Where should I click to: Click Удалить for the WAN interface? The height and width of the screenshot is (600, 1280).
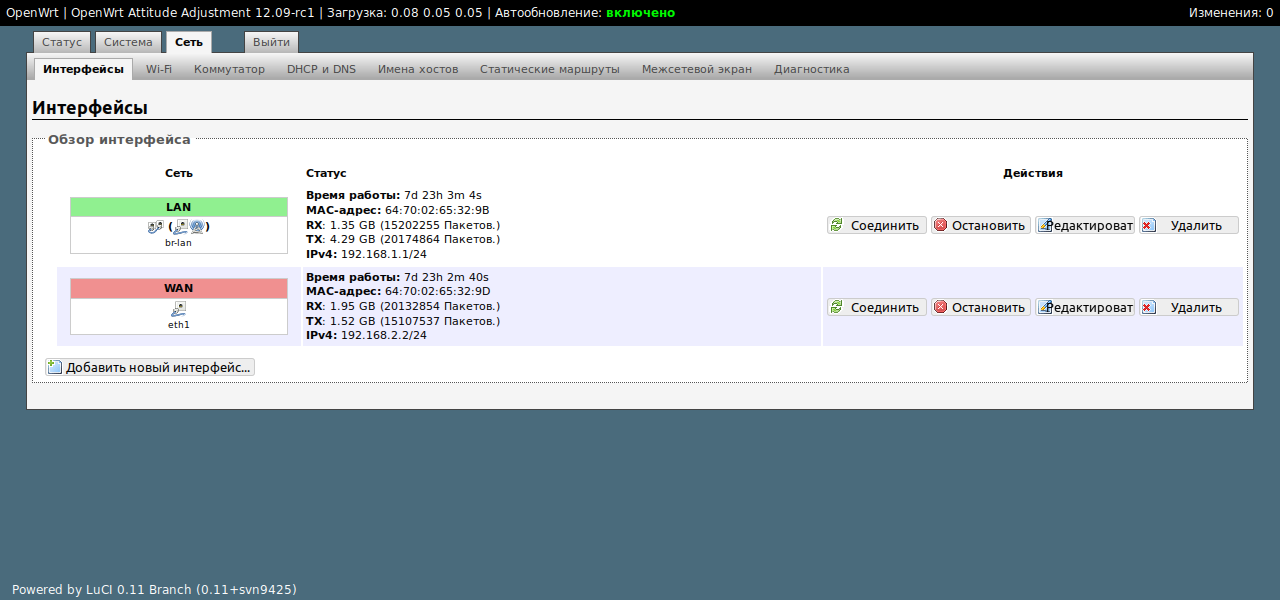coord(1189,307)
